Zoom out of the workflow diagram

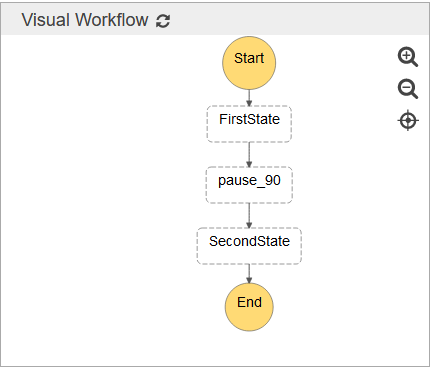pyautogui.click(x=408, y=89)
